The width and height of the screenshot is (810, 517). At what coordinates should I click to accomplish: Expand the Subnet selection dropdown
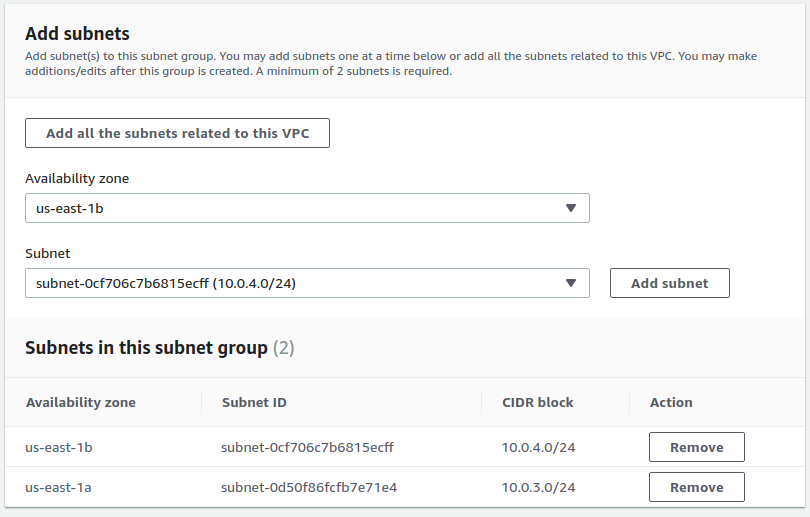click(306, 283)
